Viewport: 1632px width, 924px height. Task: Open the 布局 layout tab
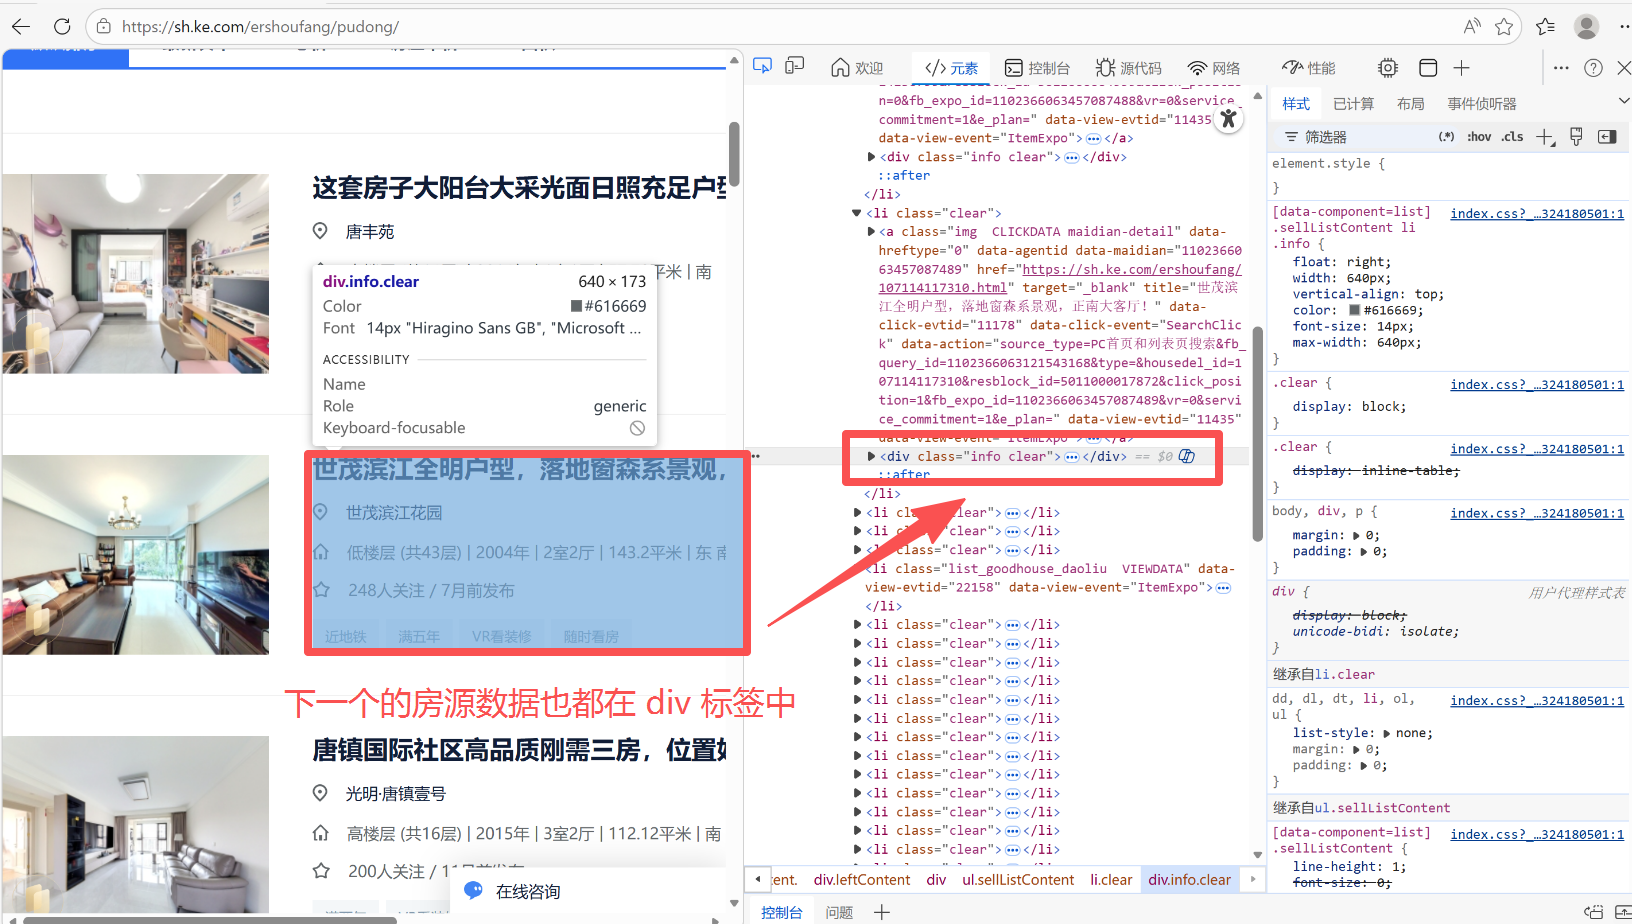tap(1411, 104)
